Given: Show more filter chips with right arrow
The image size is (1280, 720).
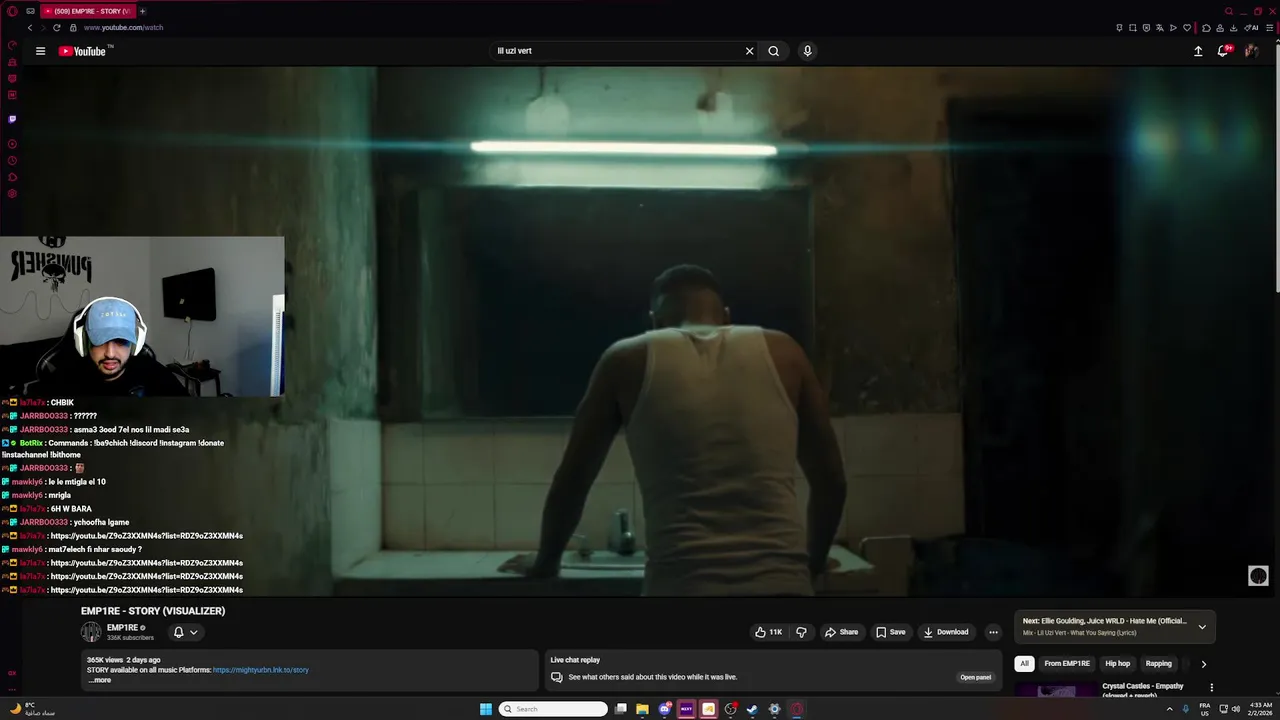Looking at the screenshot, I should point(1203,664).
